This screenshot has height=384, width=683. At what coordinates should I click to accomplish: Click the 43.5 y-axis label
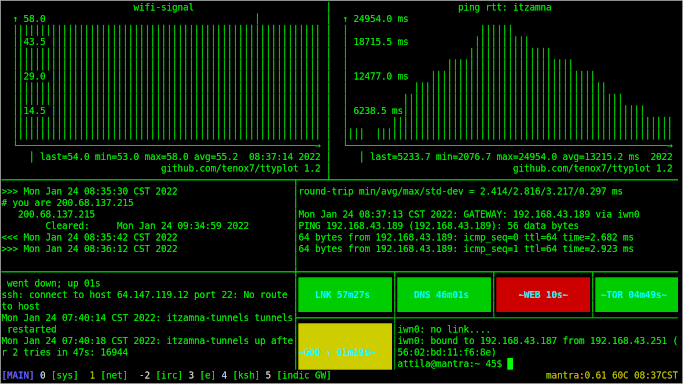point(34,42)
